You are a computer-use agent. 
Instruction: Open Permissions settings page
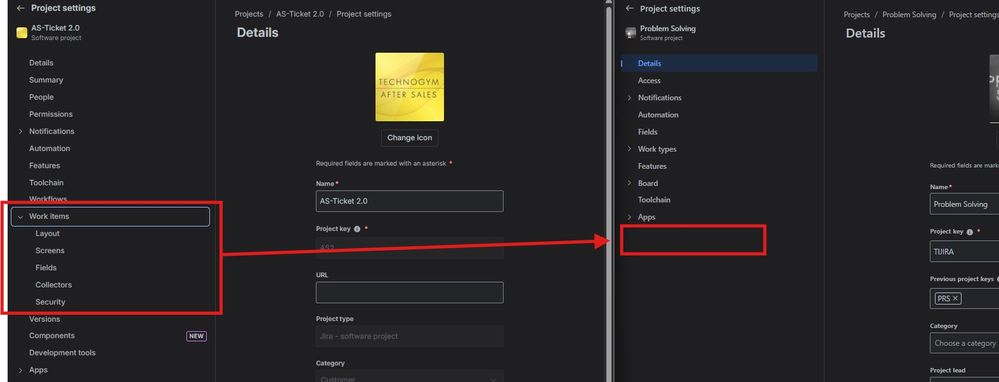click(51, 114)
